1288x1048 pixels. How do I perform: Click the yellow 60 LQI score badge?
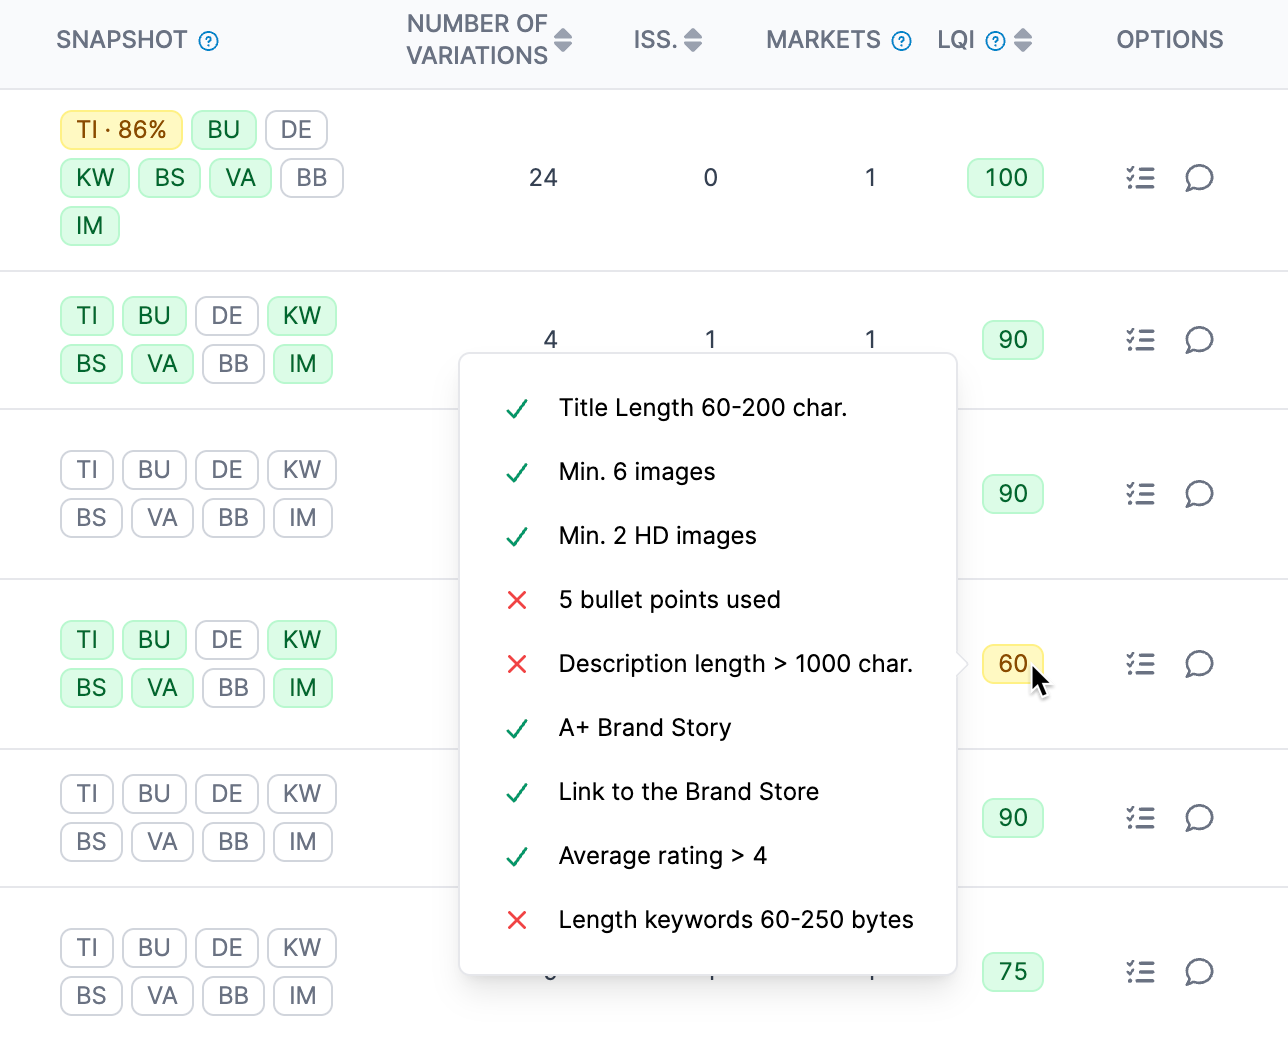1013,663
